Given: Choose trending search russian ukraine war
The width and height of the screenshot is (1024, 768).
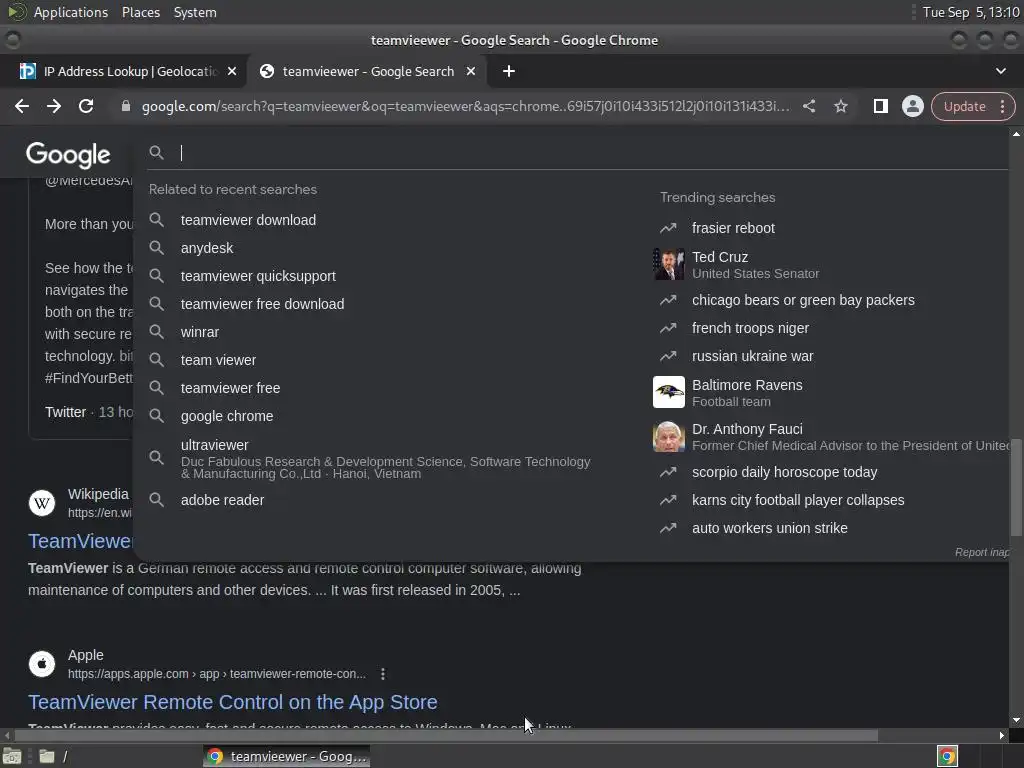Looking at the screenshot, I should coord(752,357).
